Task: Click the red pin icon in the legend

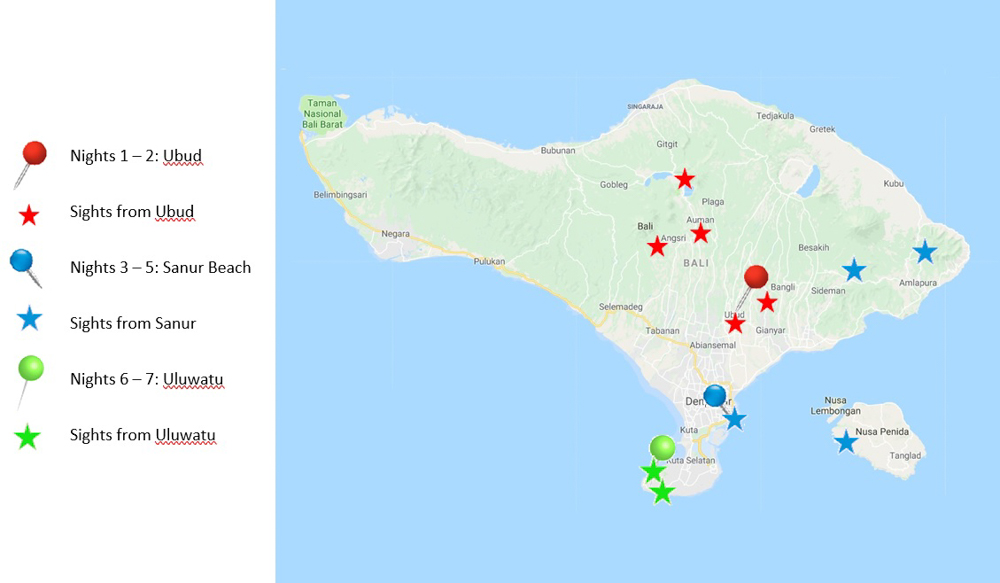Action: point(32,157)
